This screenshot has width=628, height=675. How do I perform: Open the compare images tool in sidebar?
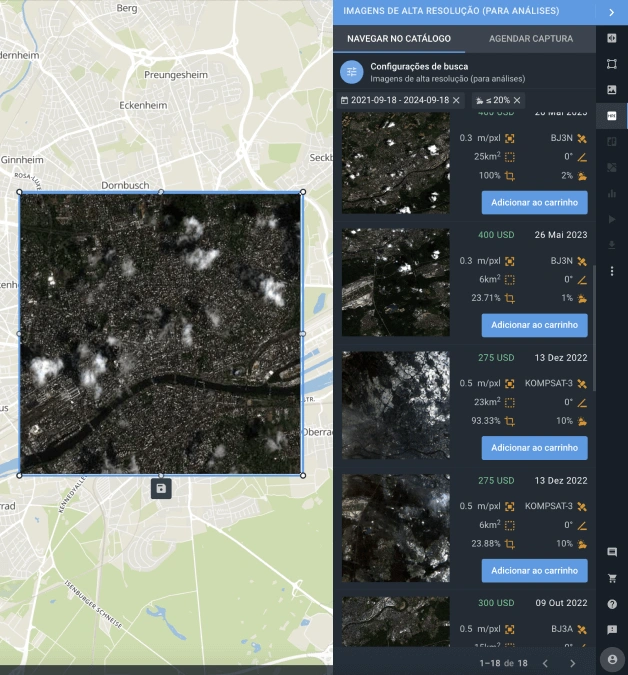612,142
